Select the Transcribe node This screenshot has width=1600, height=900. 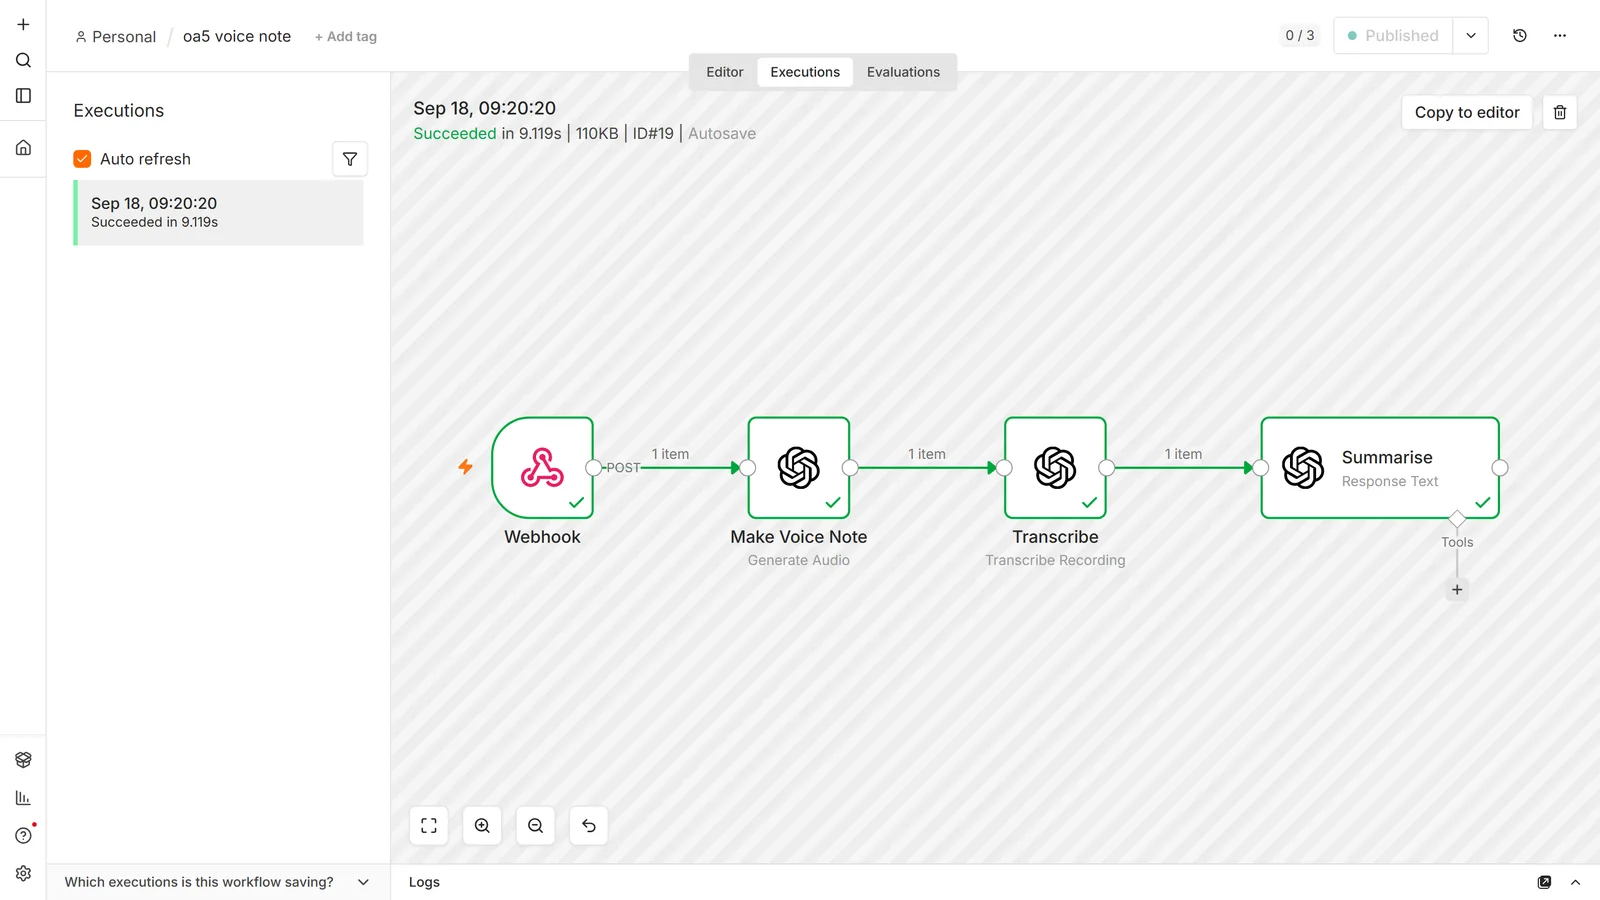[1055, 468]
